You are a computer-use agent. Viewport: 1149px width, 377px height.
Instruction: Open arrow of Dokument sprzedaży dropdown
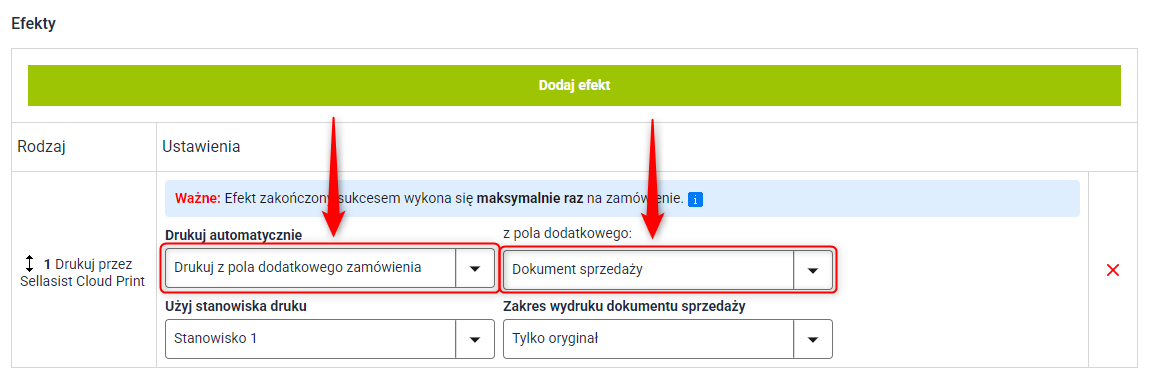(x=813, y=269)
